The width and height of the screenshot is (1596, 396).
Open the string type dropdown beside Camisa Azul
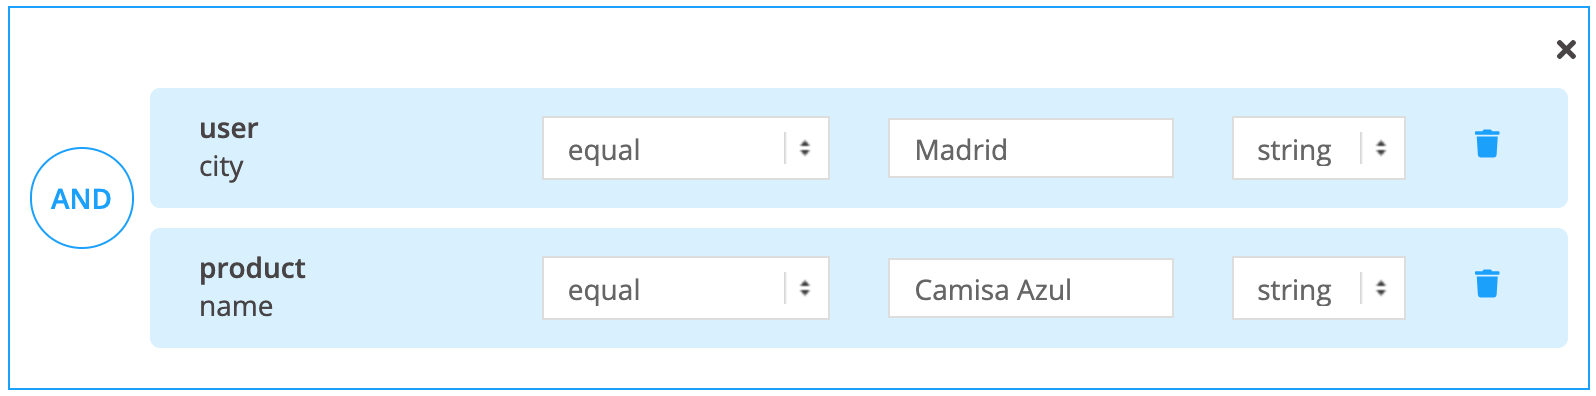pyautogui.click(x=1318, y=289)
